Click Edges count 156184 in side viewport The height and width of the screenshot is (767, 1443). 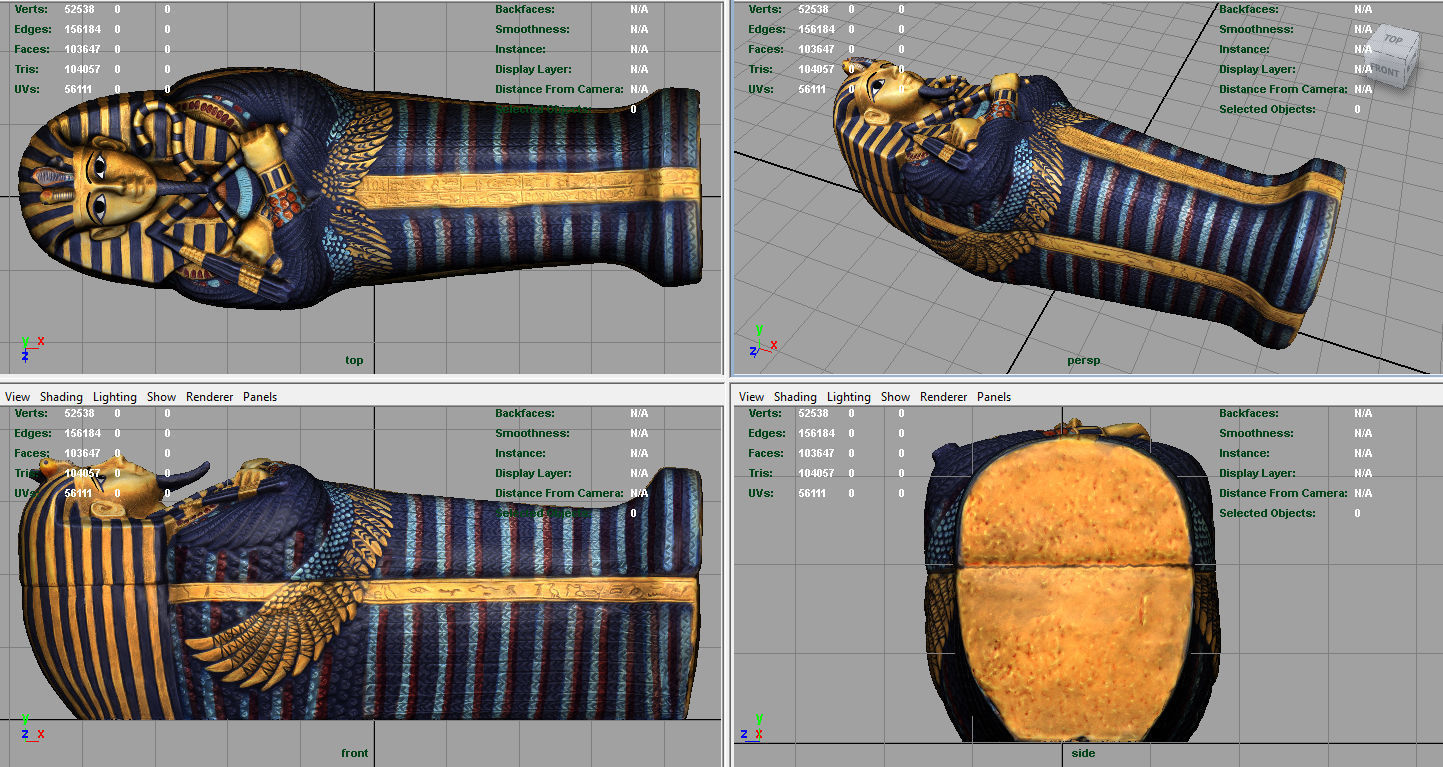click(x=816, y=433)
